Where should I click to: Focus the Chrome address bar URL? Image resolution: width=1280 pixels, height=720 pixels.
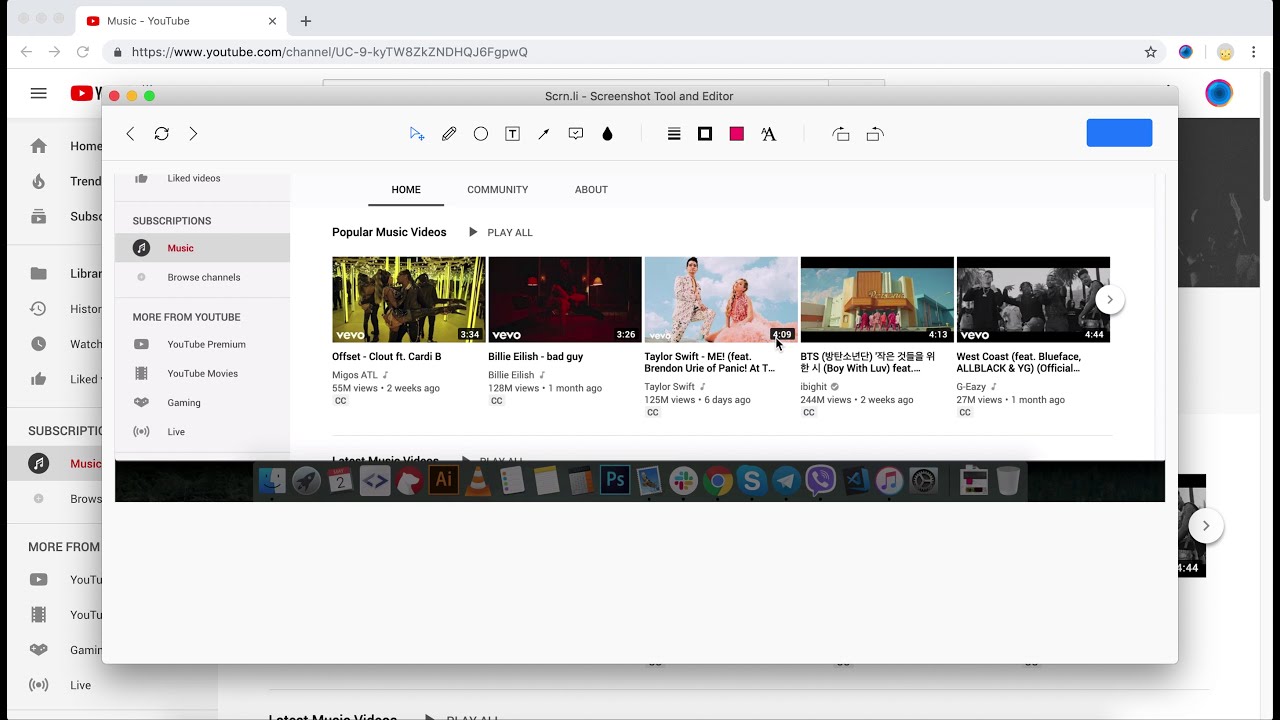tap(329, 52)
